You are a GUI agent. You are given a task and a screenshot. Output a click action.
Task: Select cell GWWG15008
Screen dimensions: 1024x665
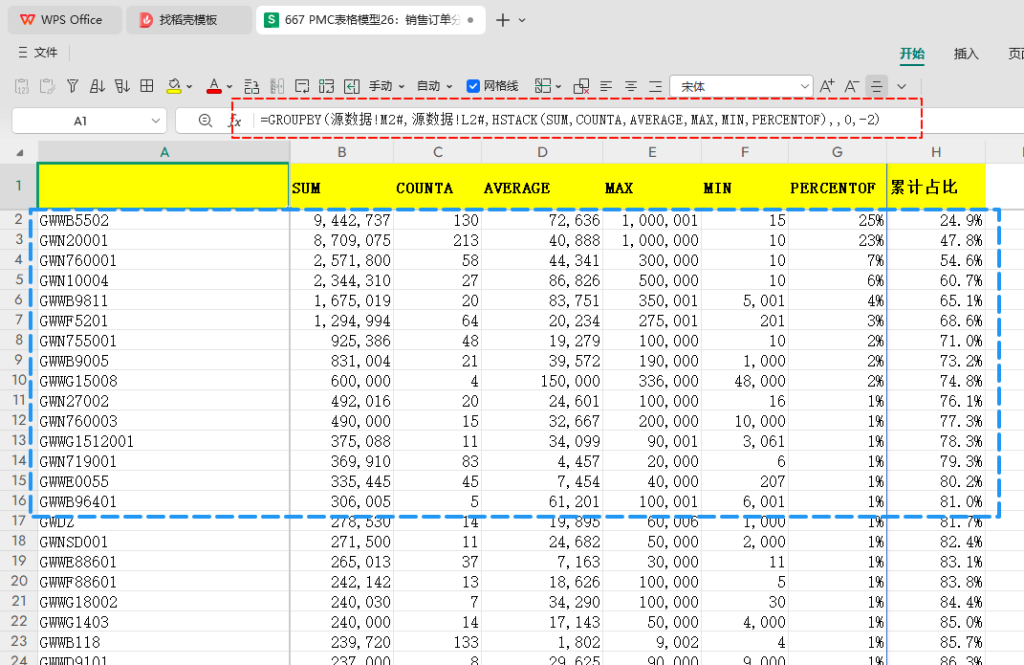point(164,381)
